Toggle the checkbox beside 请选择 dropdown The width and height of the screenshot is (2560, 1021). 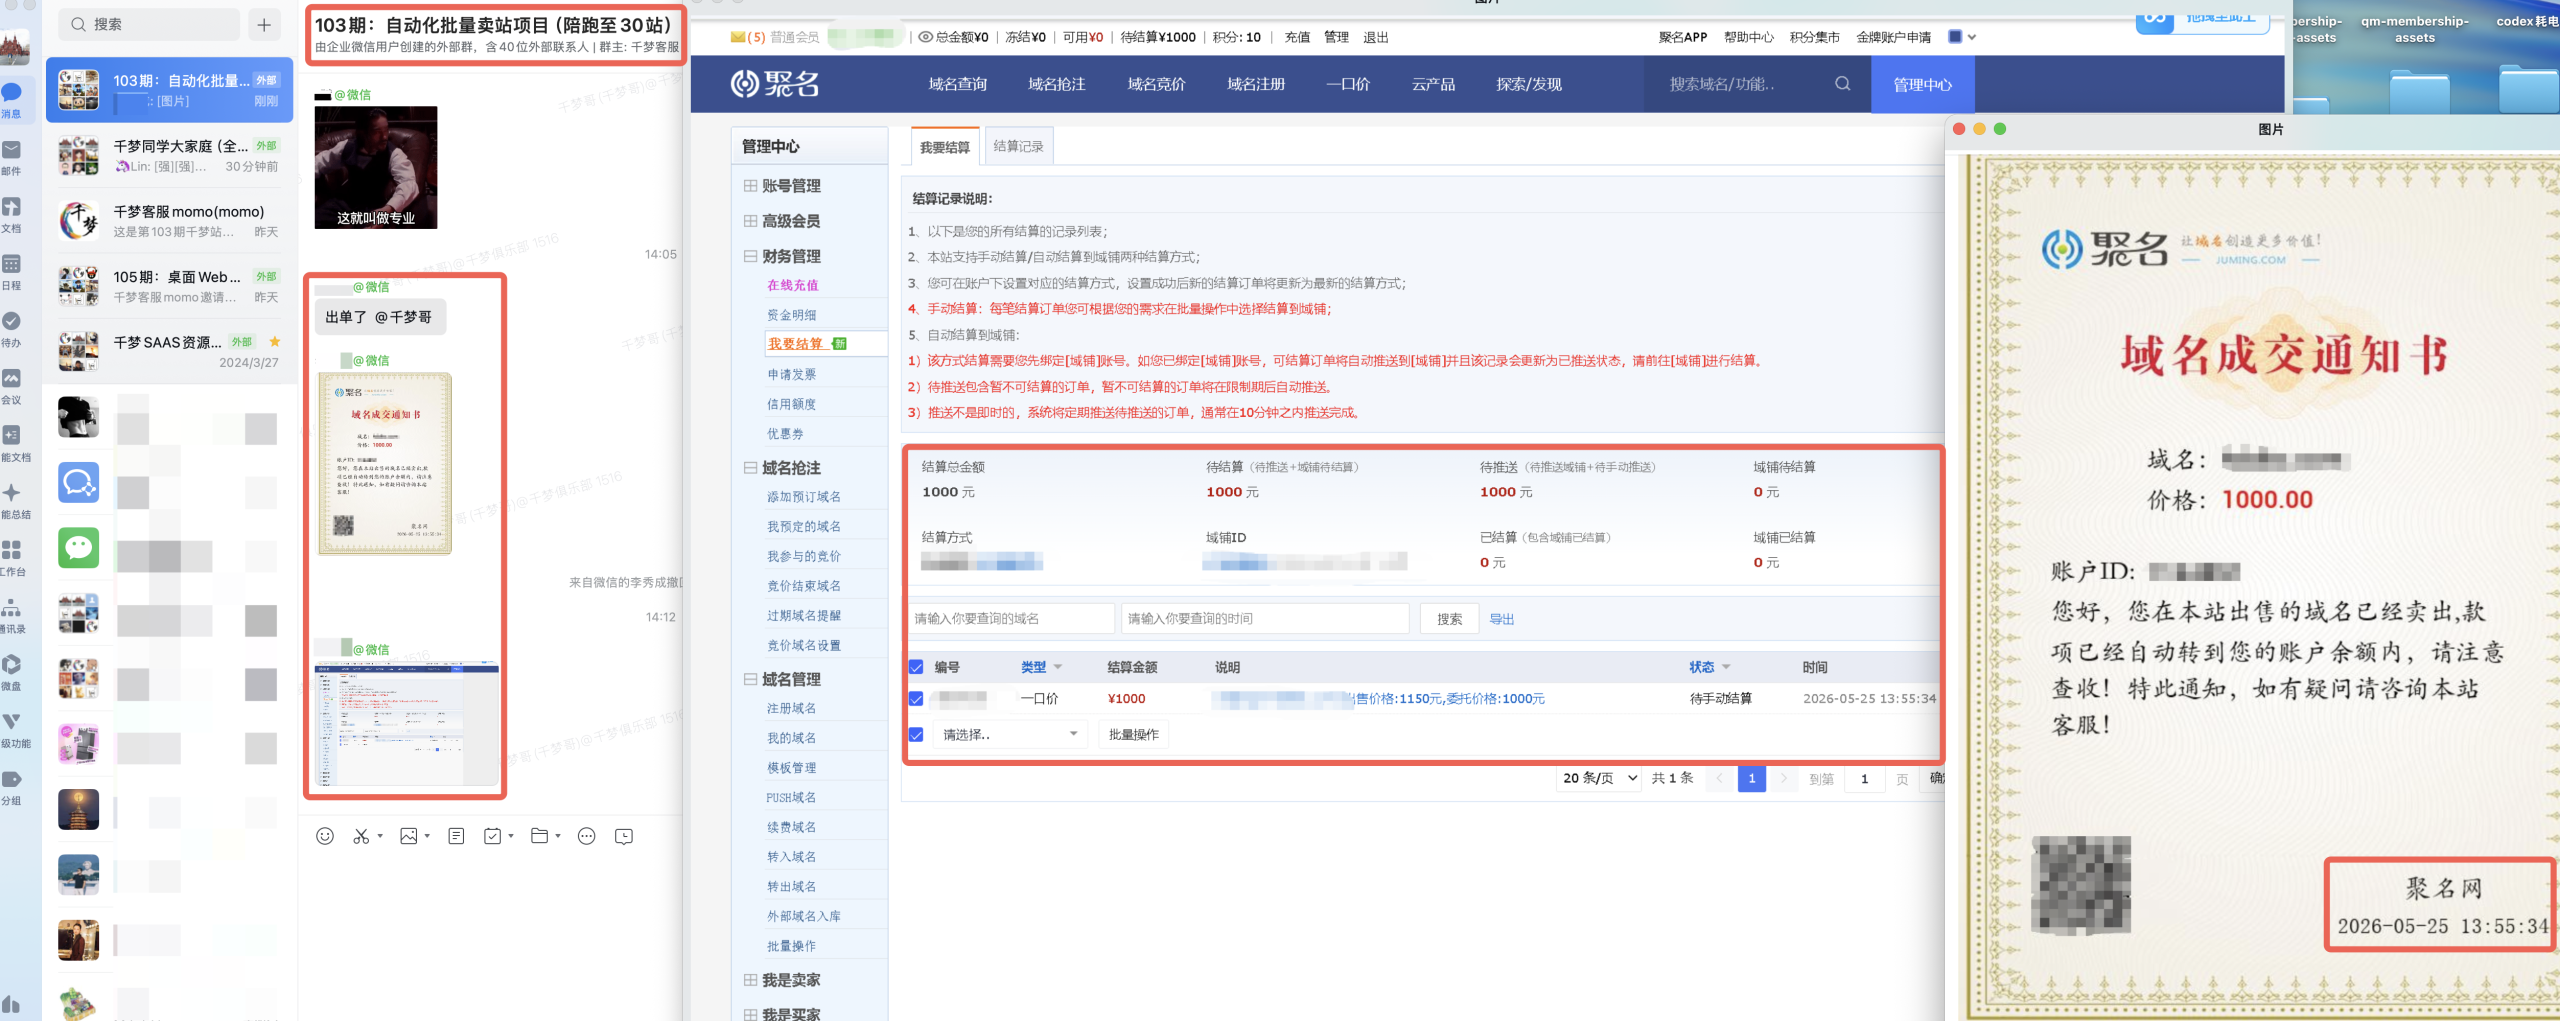pos(916,735)
